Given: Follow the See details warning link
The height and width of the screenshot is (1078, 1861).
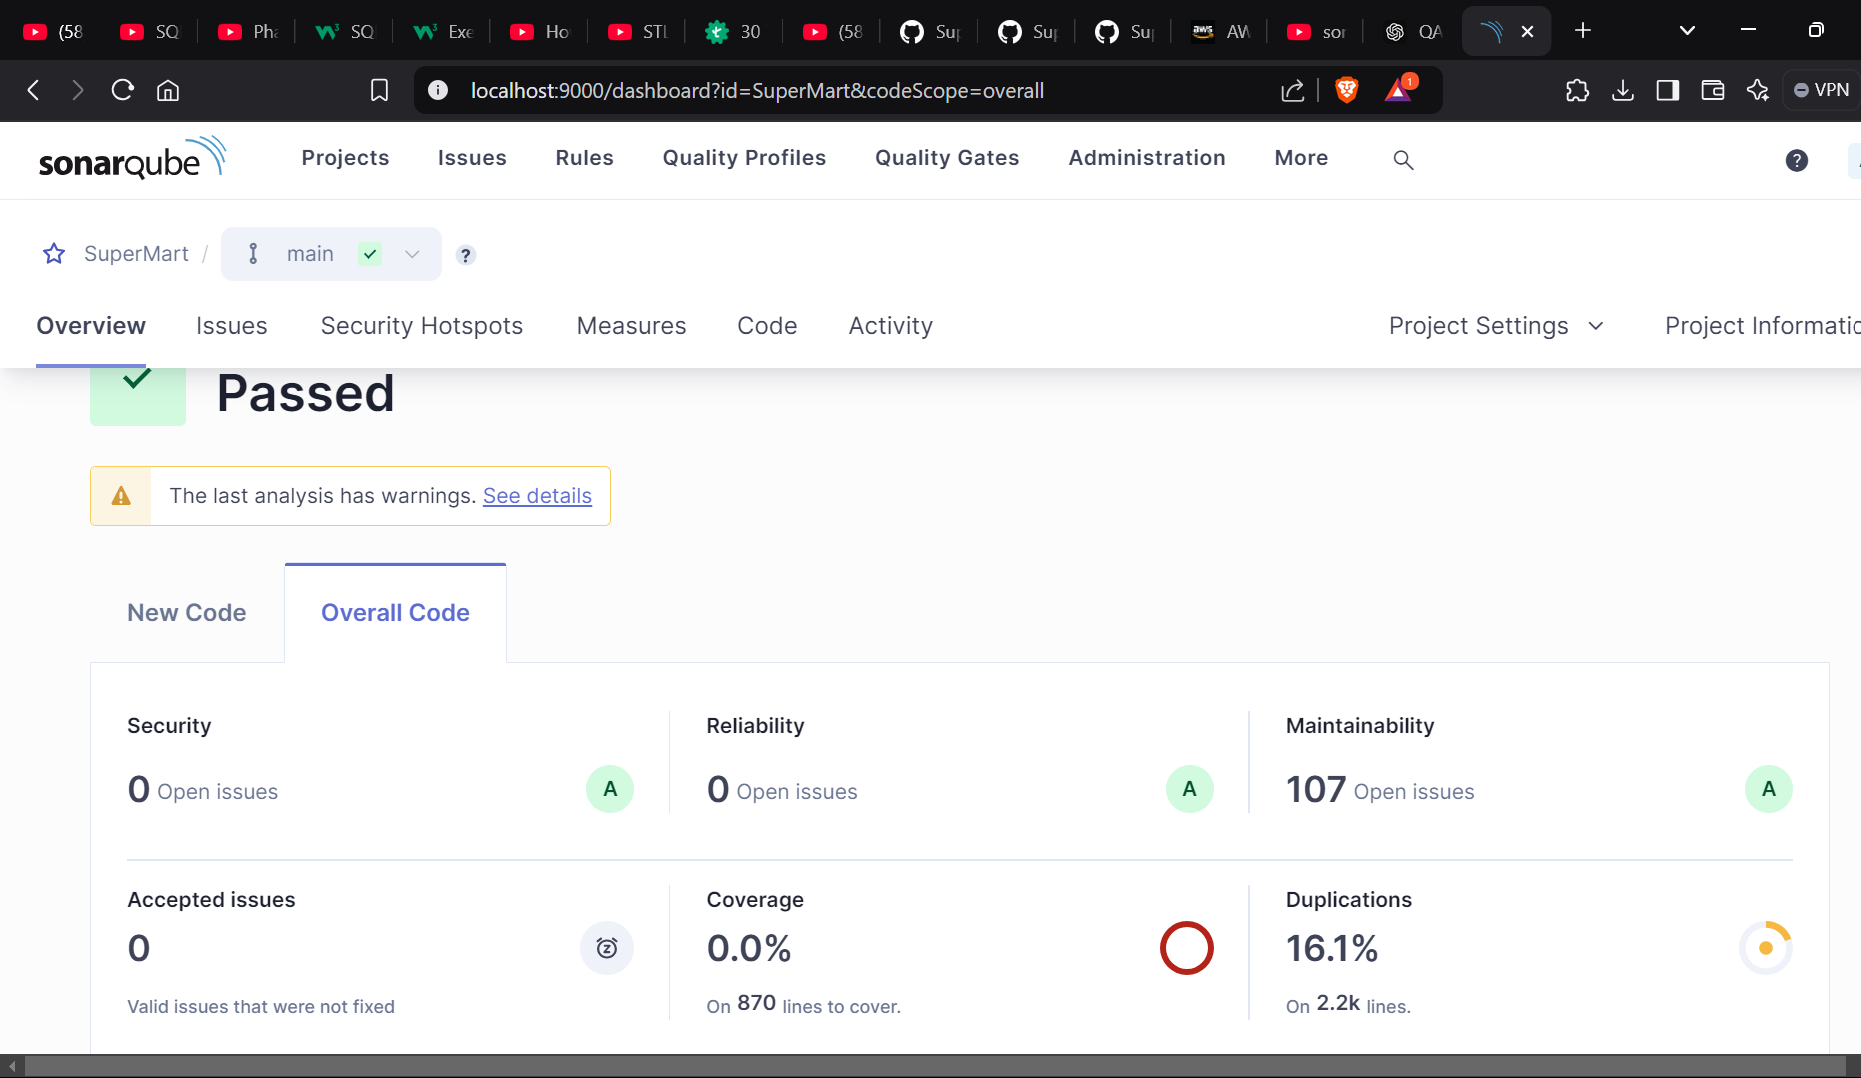Looking at the screenshot, I should pos(537,496).
